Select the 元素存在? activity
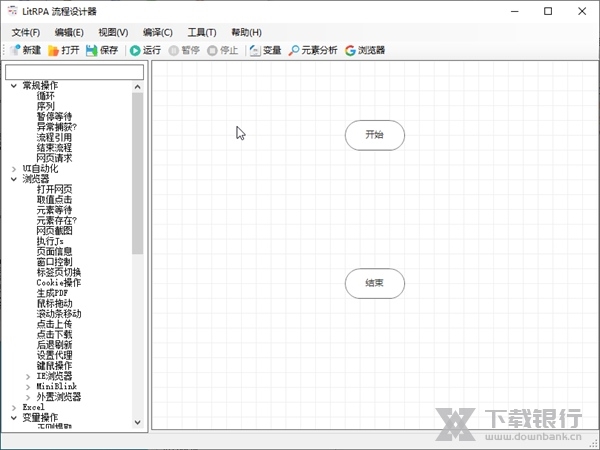Image resolution: width=600 pixels, height=450 pixels. [57, 220]
